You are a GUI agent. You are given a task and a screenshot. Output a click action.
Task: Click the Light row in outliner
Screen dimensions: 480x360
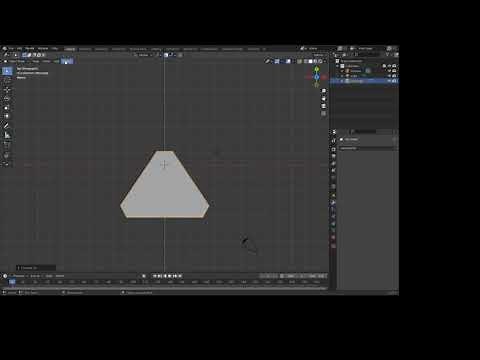(363, 76)
